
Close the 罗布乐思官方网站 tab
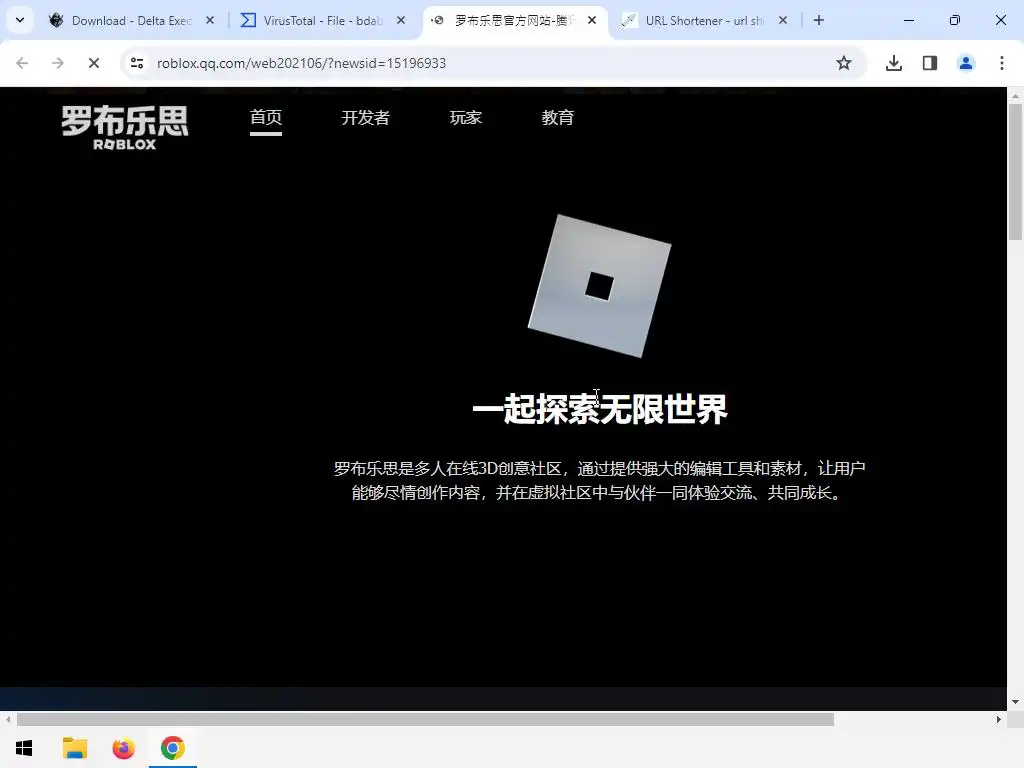(x=592, y=20)
